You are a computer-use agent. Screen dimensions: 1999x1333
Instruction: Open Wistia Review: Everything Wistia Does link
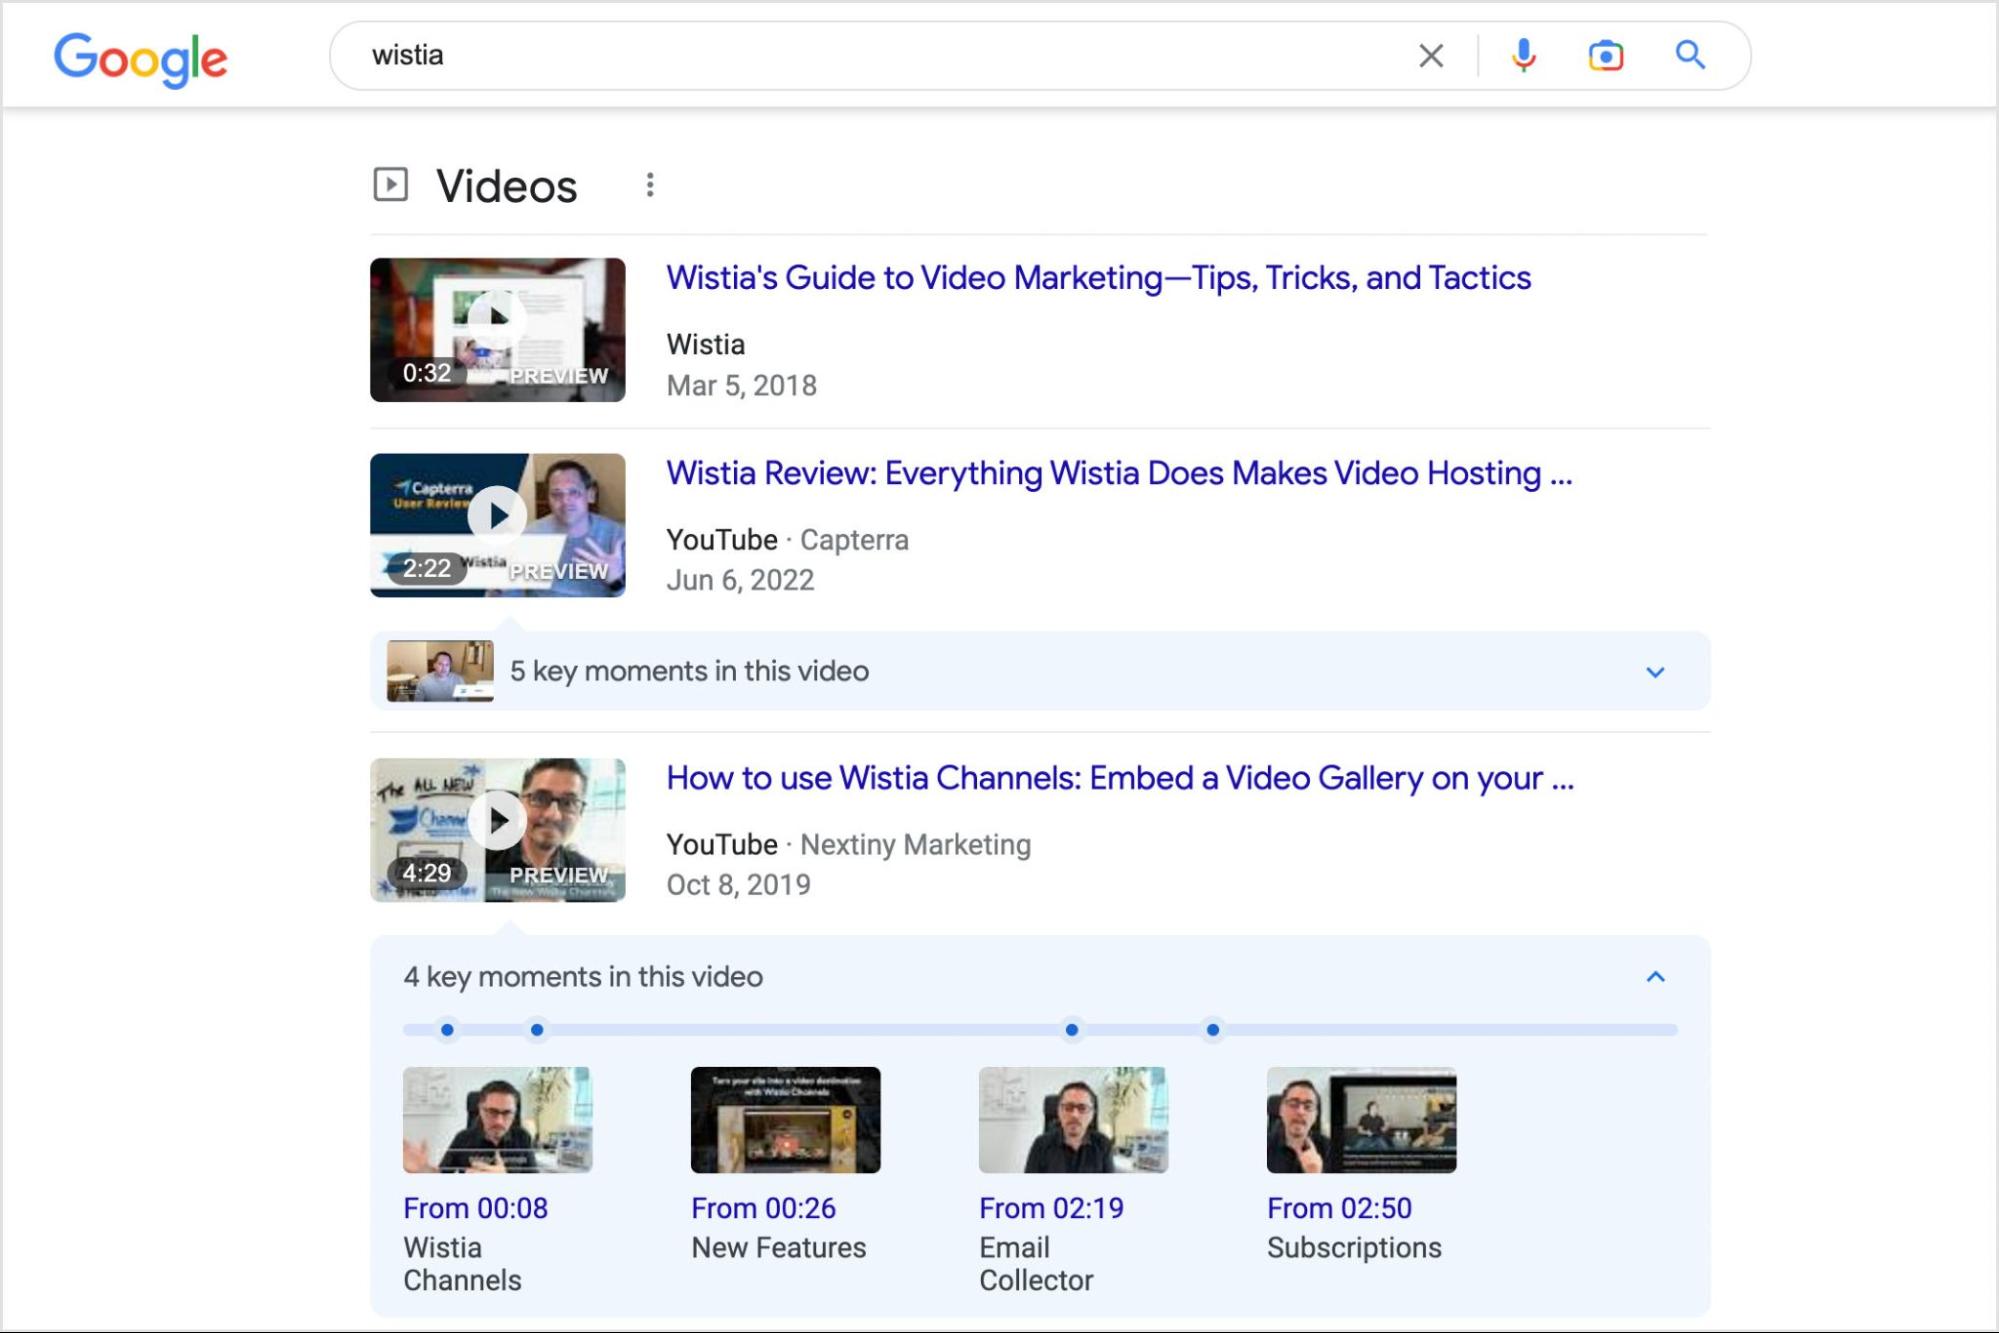[1119, 473]
